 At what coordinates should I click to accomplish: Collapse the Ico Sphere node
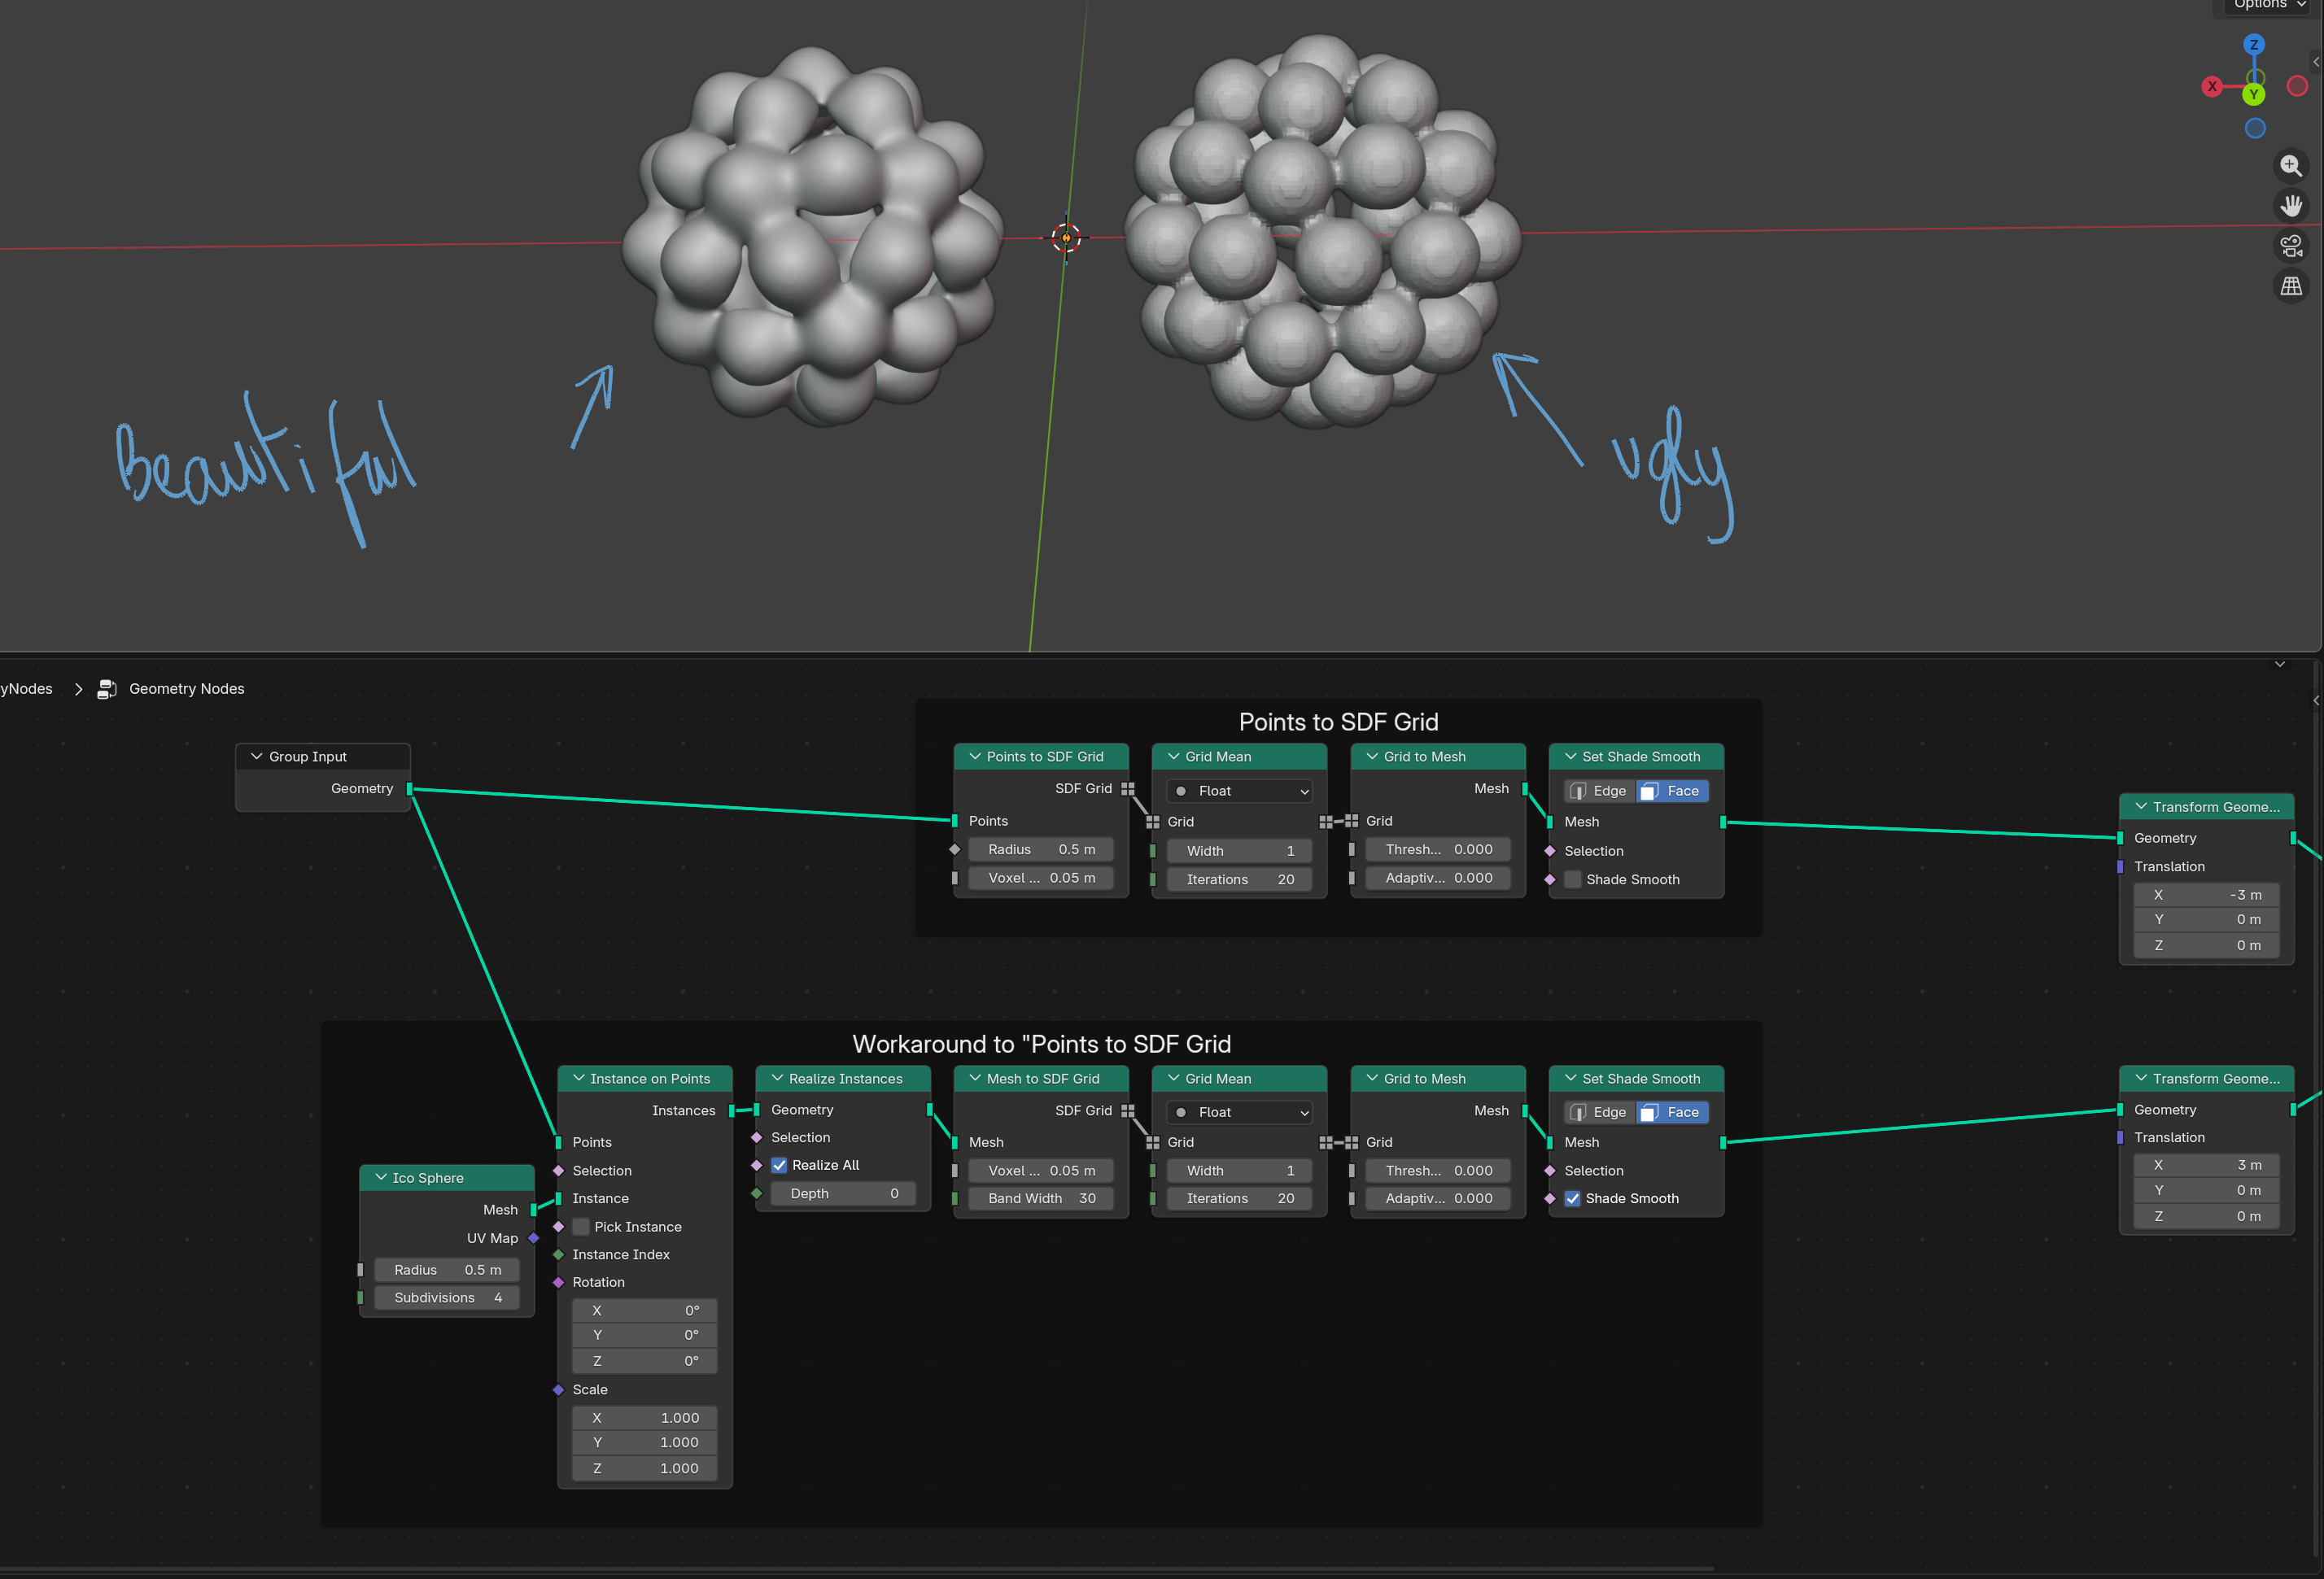381,1178
